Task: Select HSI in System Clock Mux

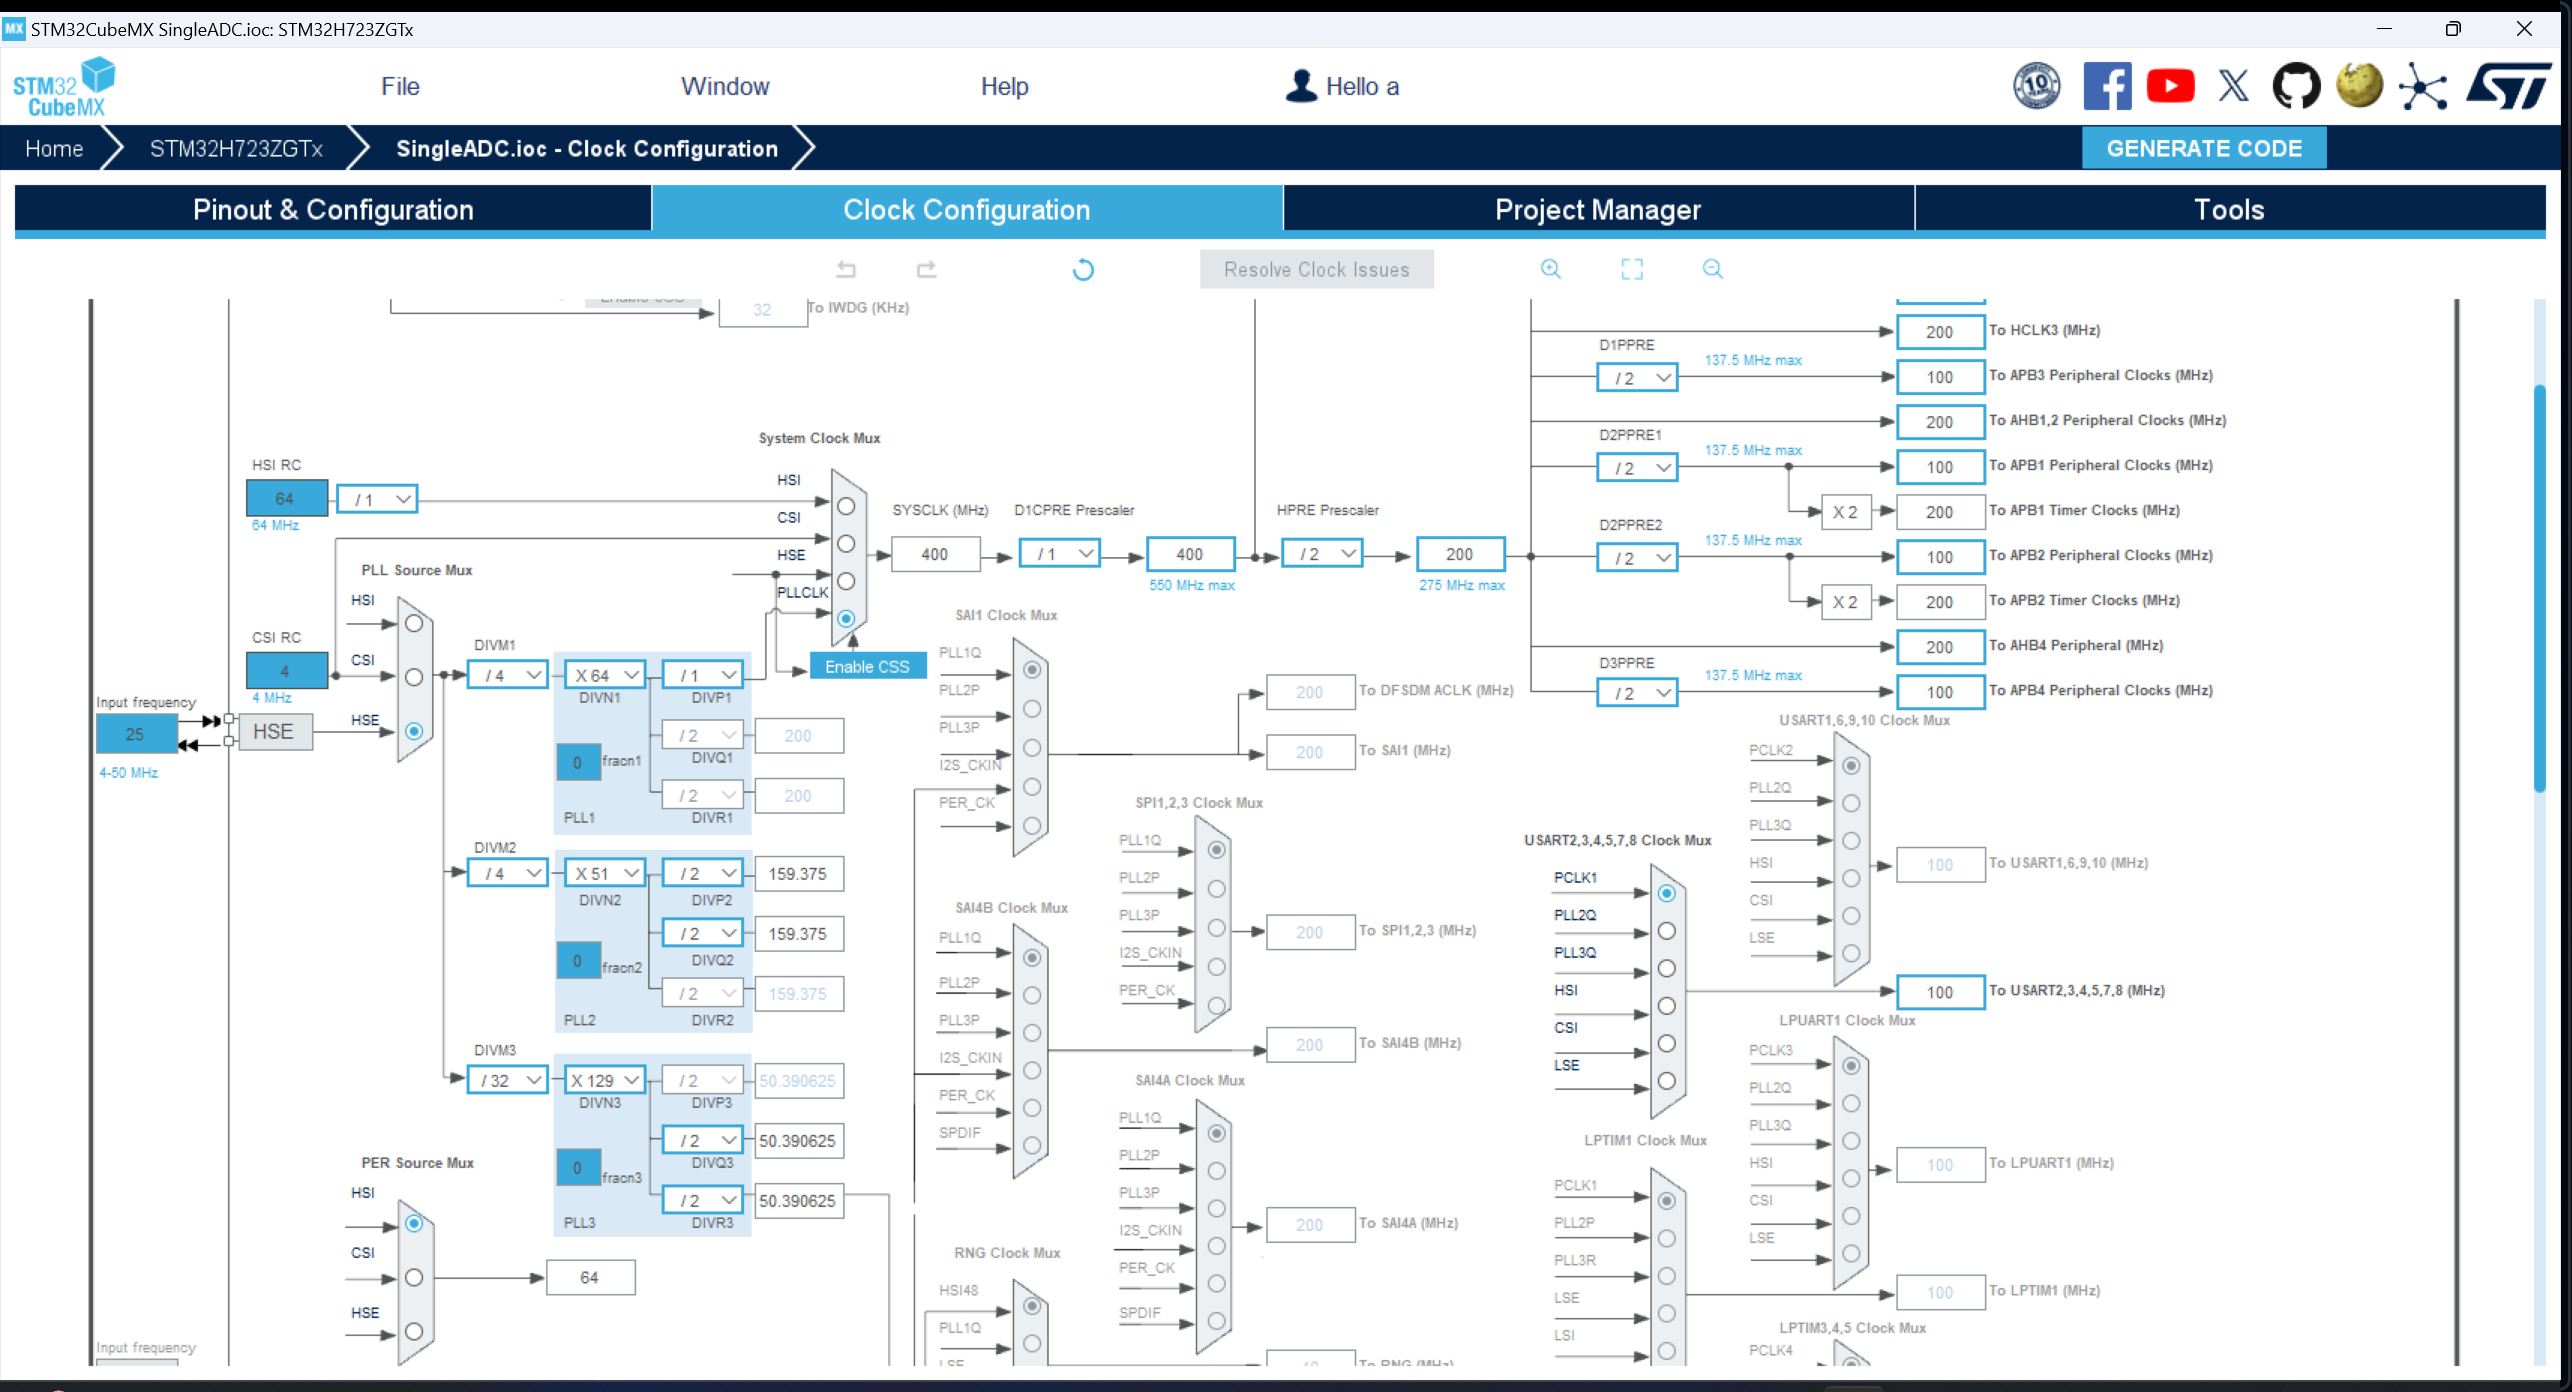Action: pos(846,506)
